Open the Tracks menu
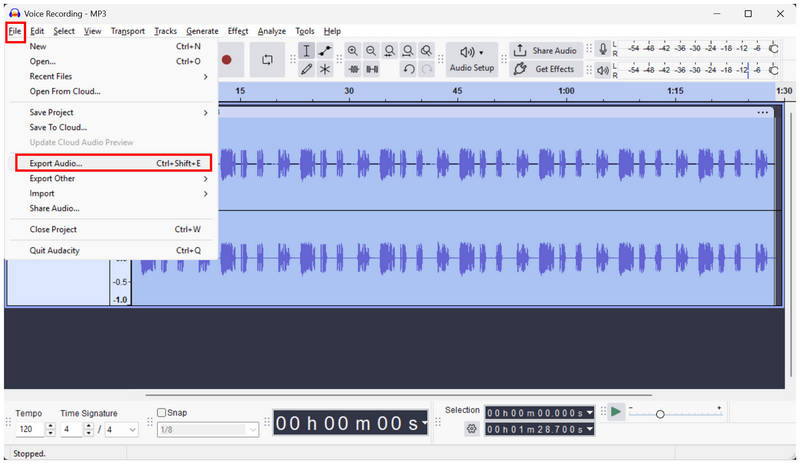Viewport: 800px width, 464px height. (x=165, y=31)
